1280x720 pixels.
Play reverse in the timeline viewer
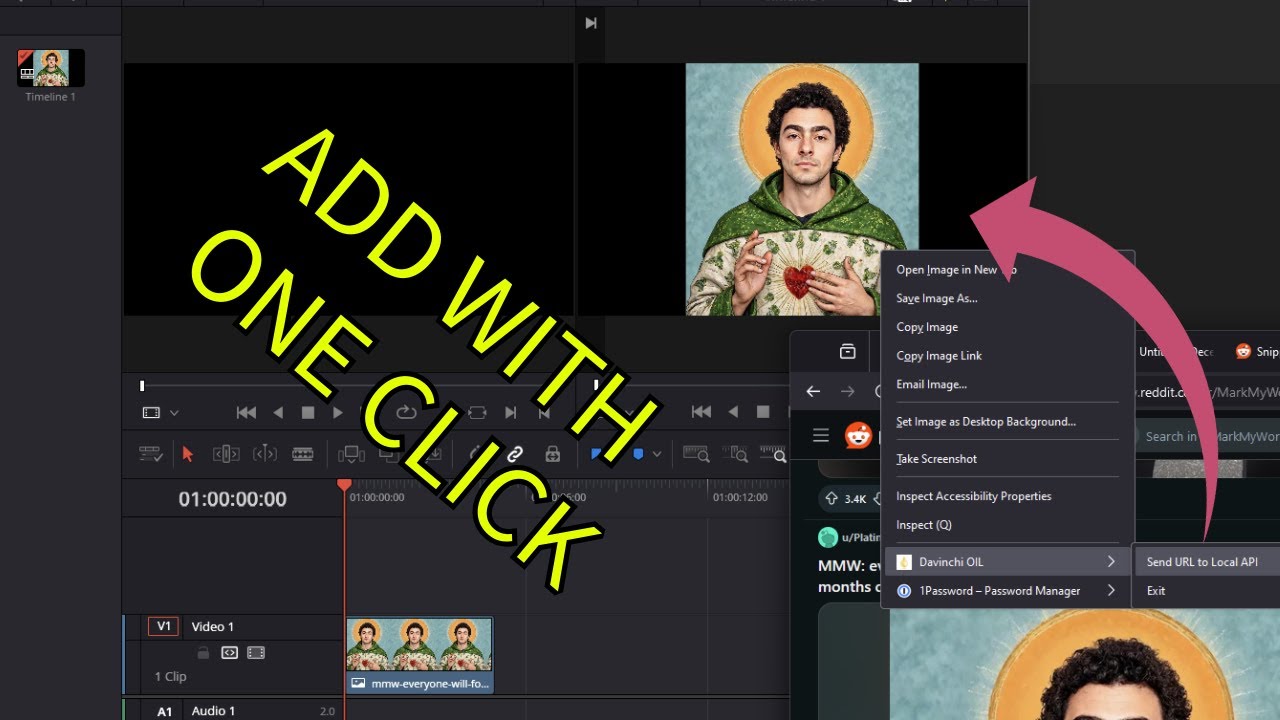pyautogui.click(x=733, y=412)
